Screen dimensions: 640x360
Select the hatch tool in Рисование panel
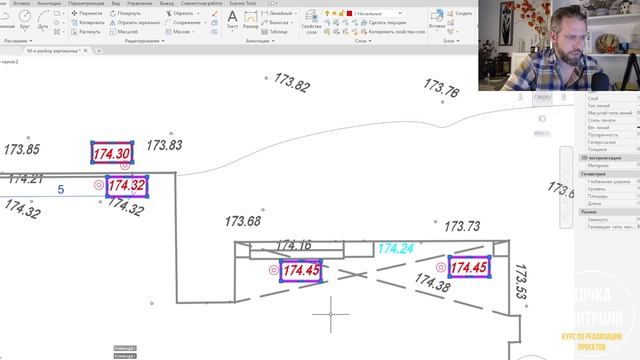pos(57,31)
